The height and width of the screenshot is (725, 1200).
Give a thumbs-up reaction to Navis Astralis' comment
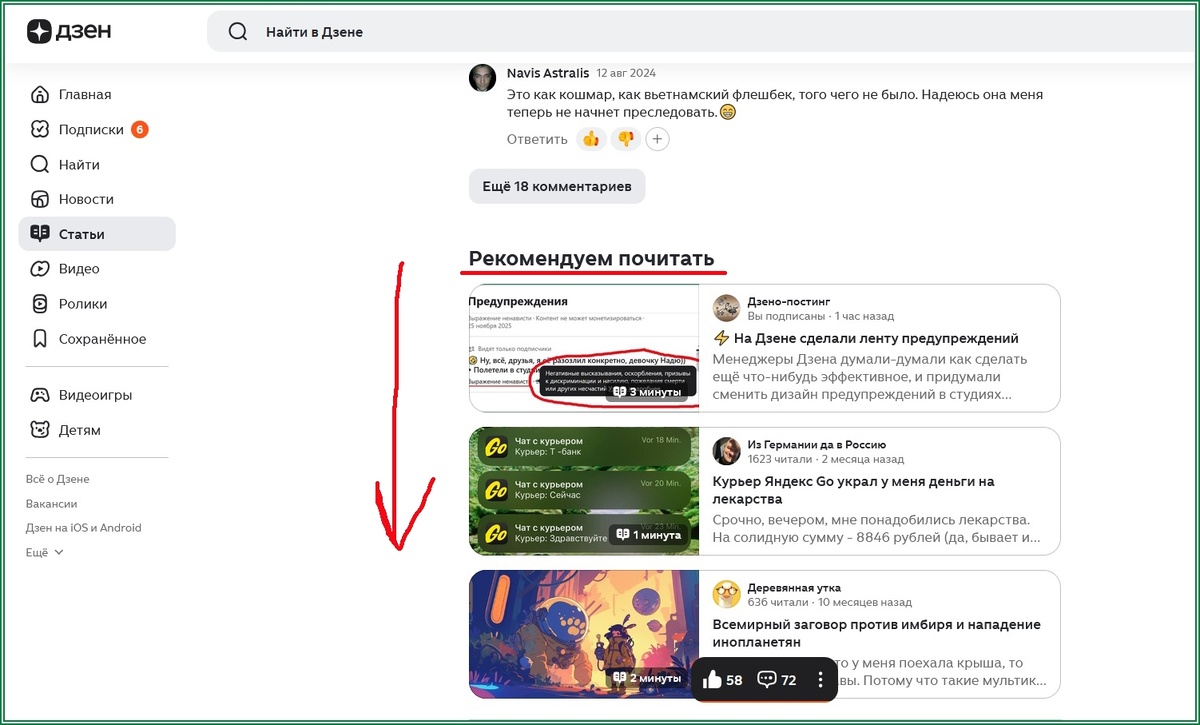click(x=591, y=139)
